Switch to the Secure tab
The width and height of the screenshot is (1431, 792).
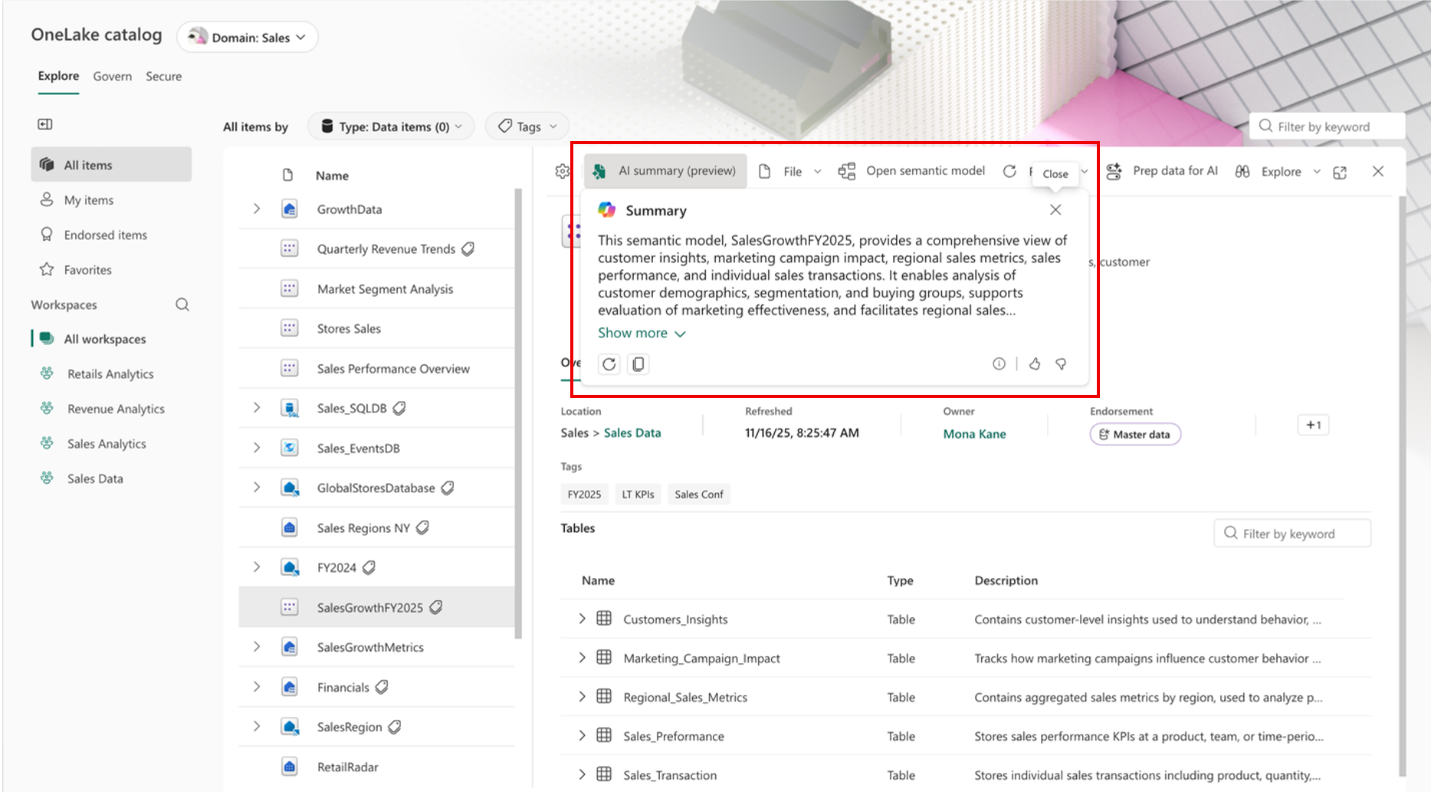click(x=163, y=76)
